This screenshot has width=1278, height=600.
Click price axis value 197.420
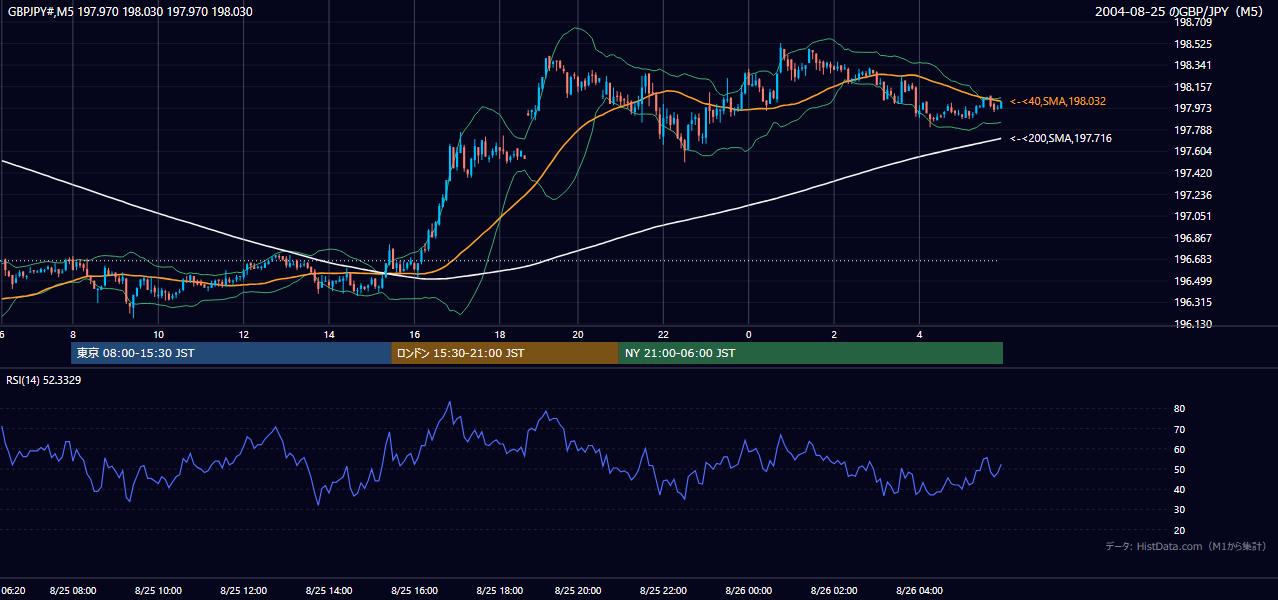pos(1193,174)
